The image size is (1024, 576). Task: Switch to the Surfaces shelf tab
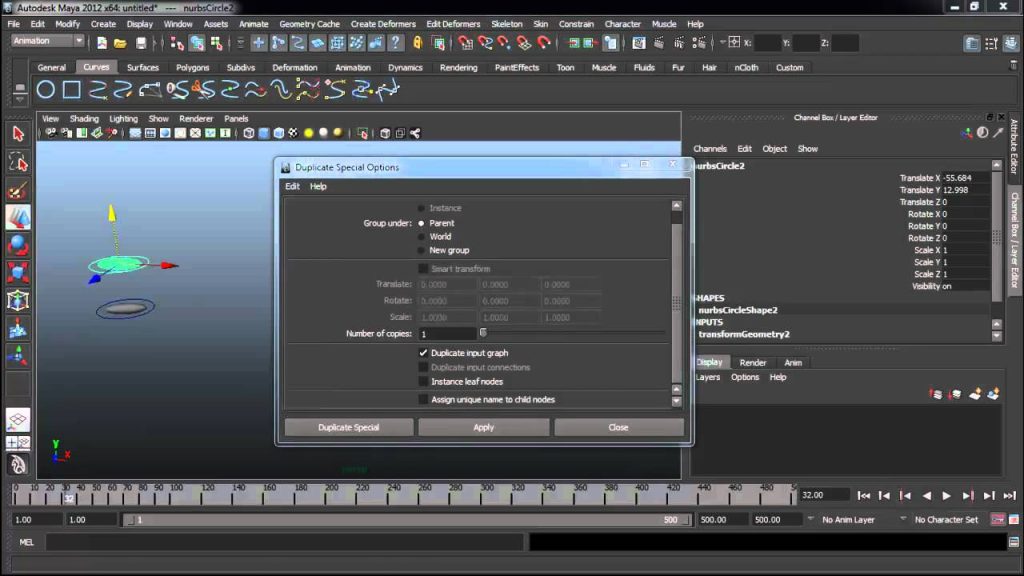click(142, 67)
